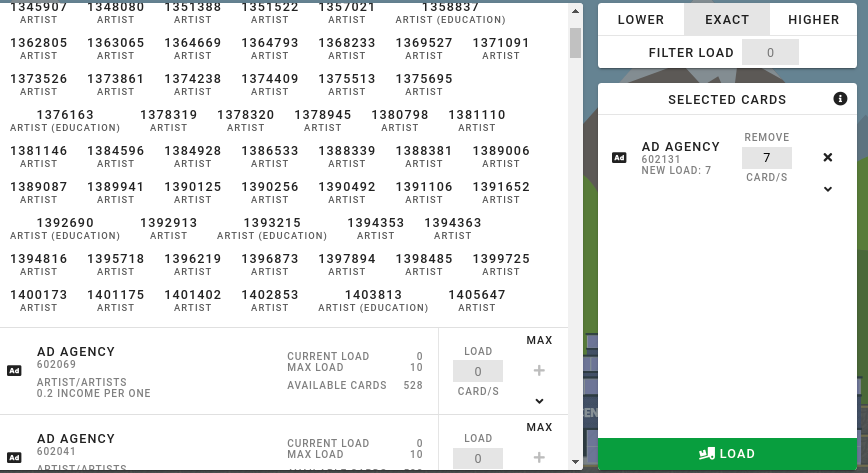Image resolution: width=868 pixels, height=473 pixels.
Task: Select artist card 1368233
Action: pos(347,48)
